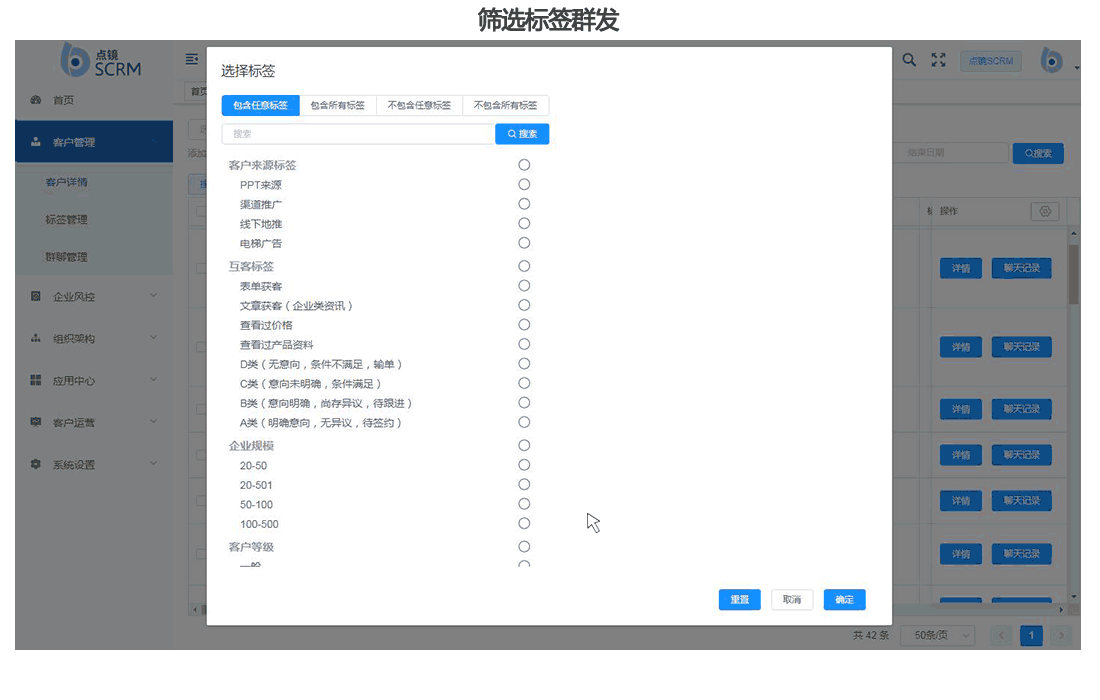Select the 查看过产品资料 tag radio
Screen dimensions: 1100x700
(524, 344)
